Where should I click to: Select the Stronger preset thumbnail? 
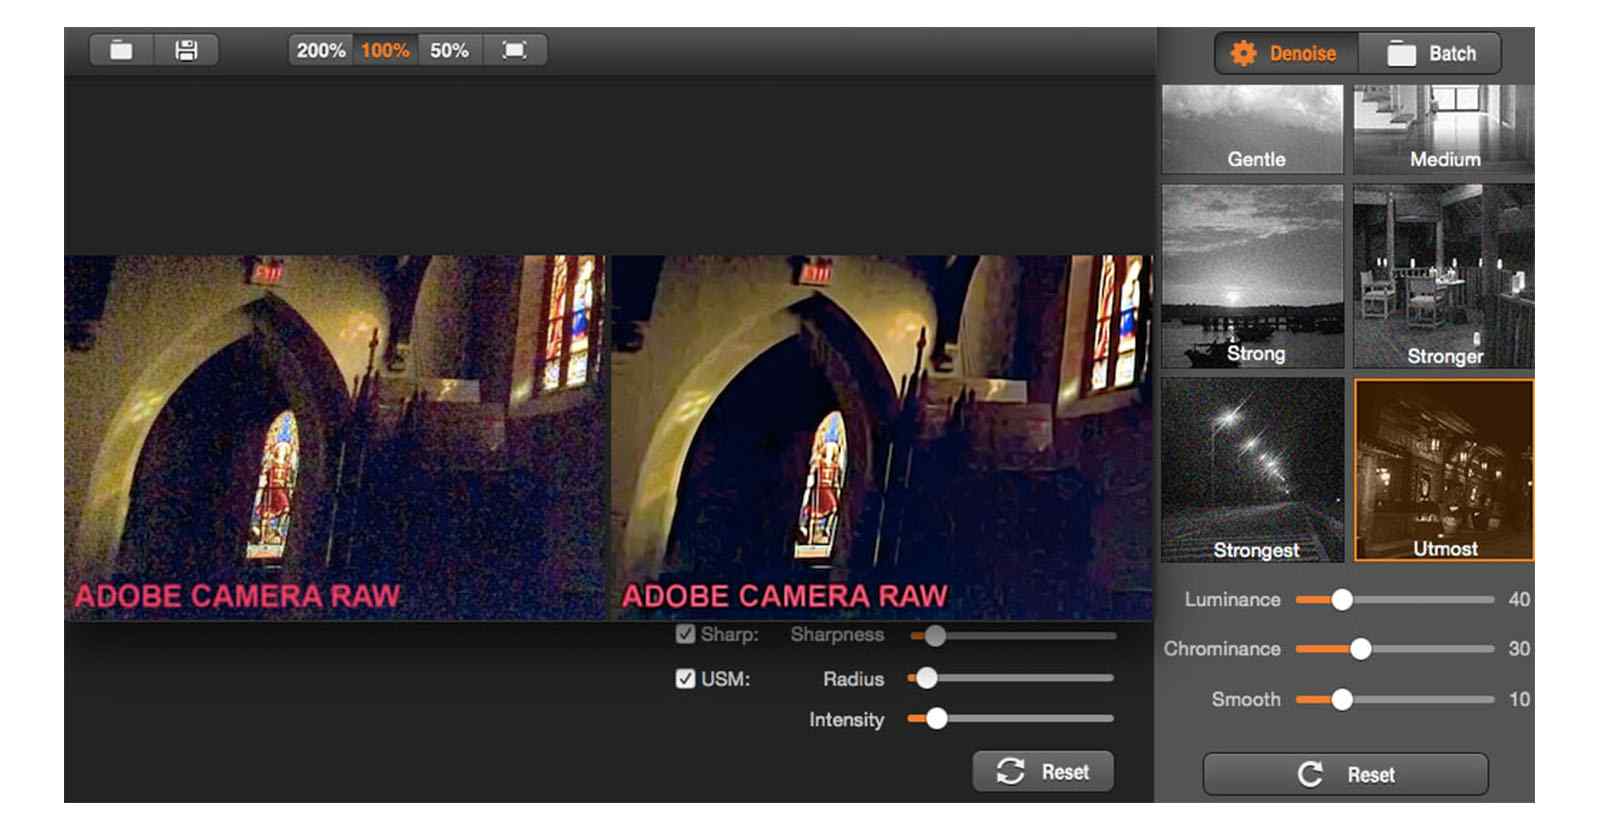[1443, 276]
